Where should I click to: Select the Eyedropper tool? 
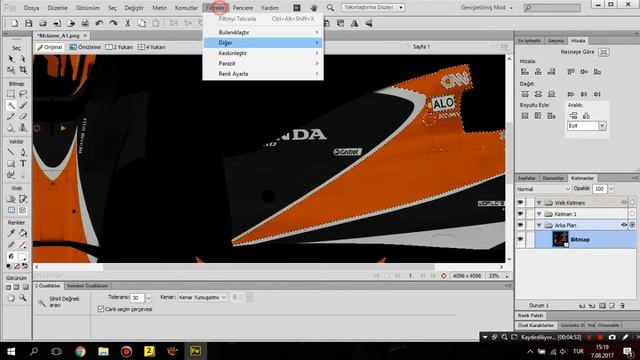click(11, 233)
